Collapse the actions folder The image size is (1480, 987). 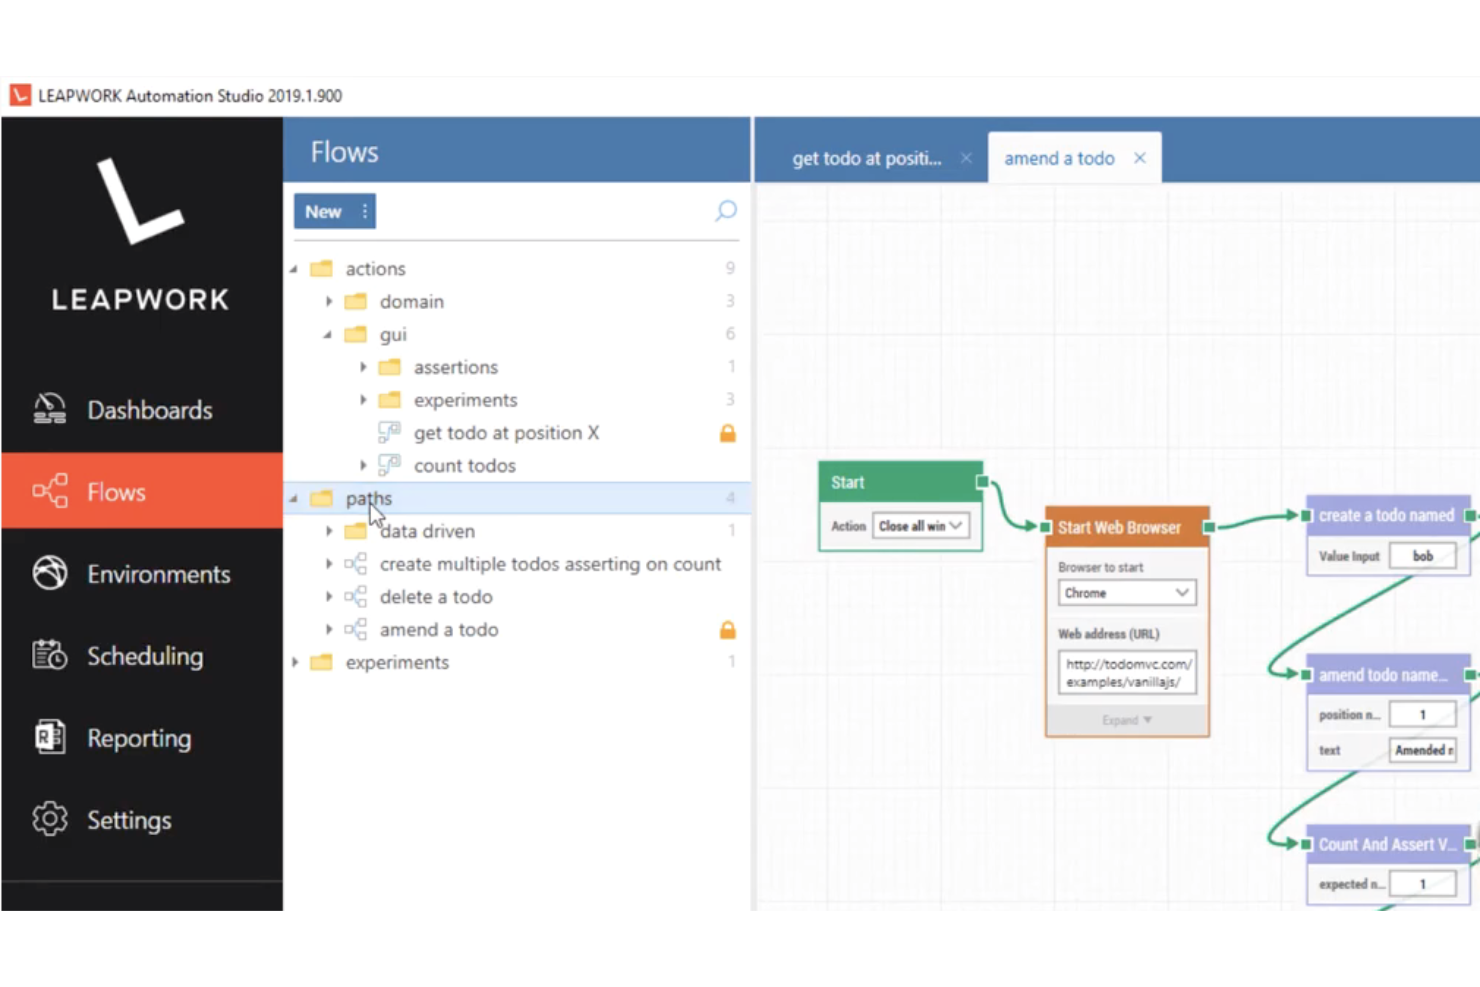point(294,269)
